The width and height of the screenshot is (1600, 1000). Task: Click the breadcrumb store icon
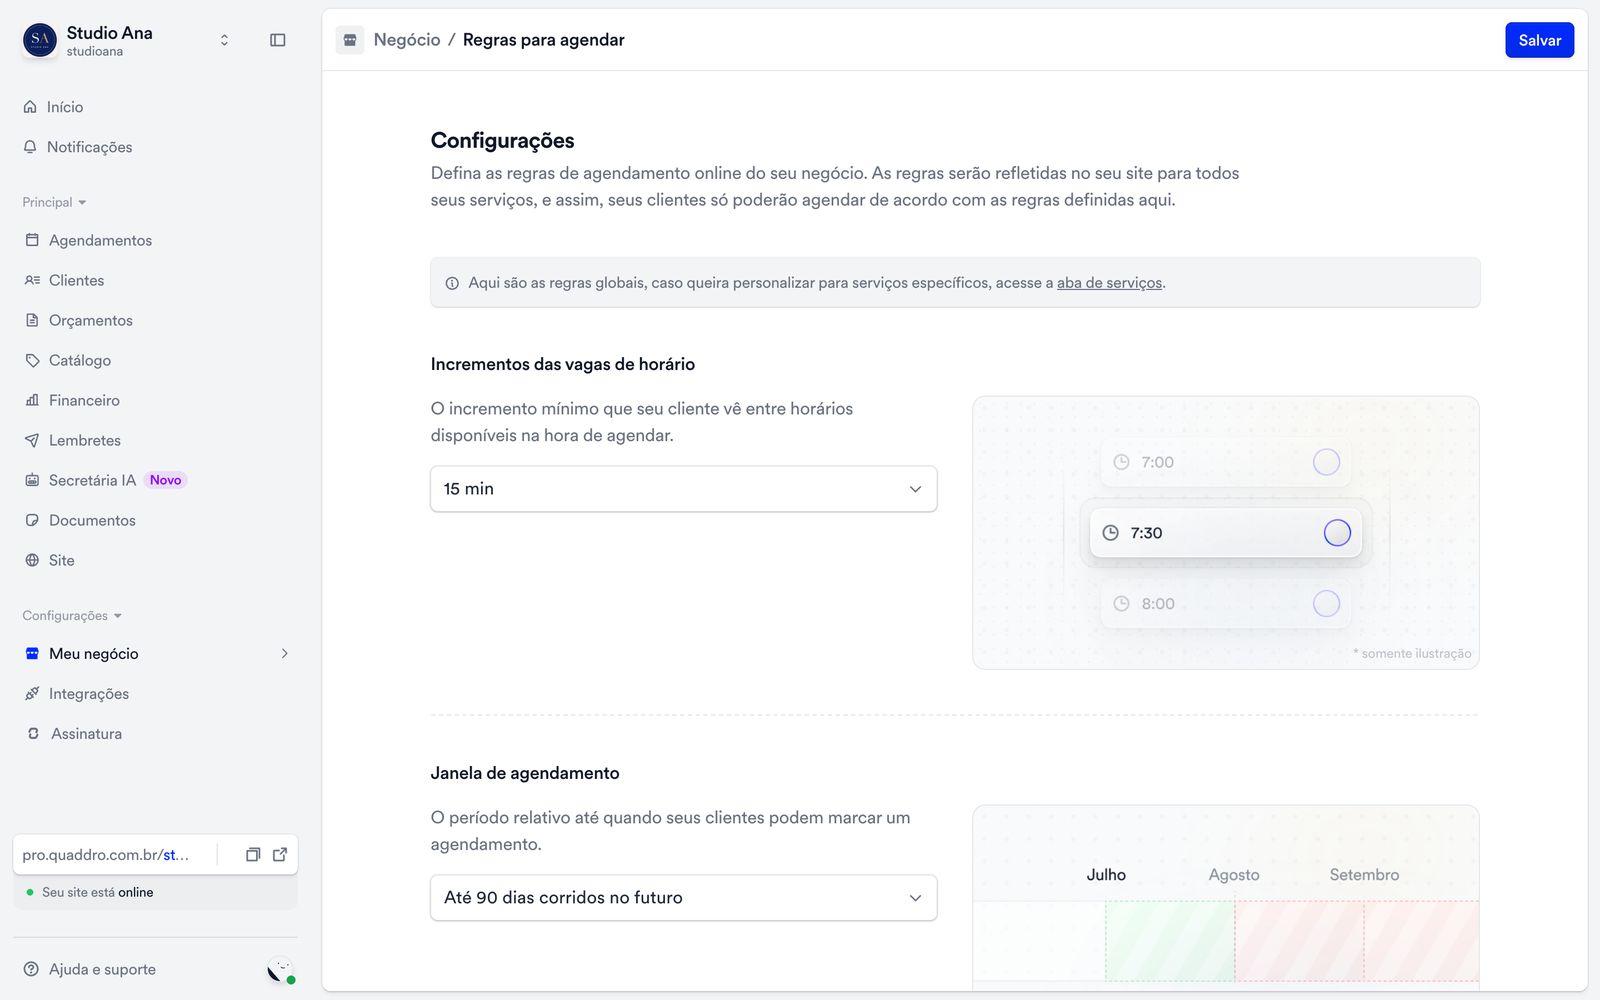(x=350, y=40)
